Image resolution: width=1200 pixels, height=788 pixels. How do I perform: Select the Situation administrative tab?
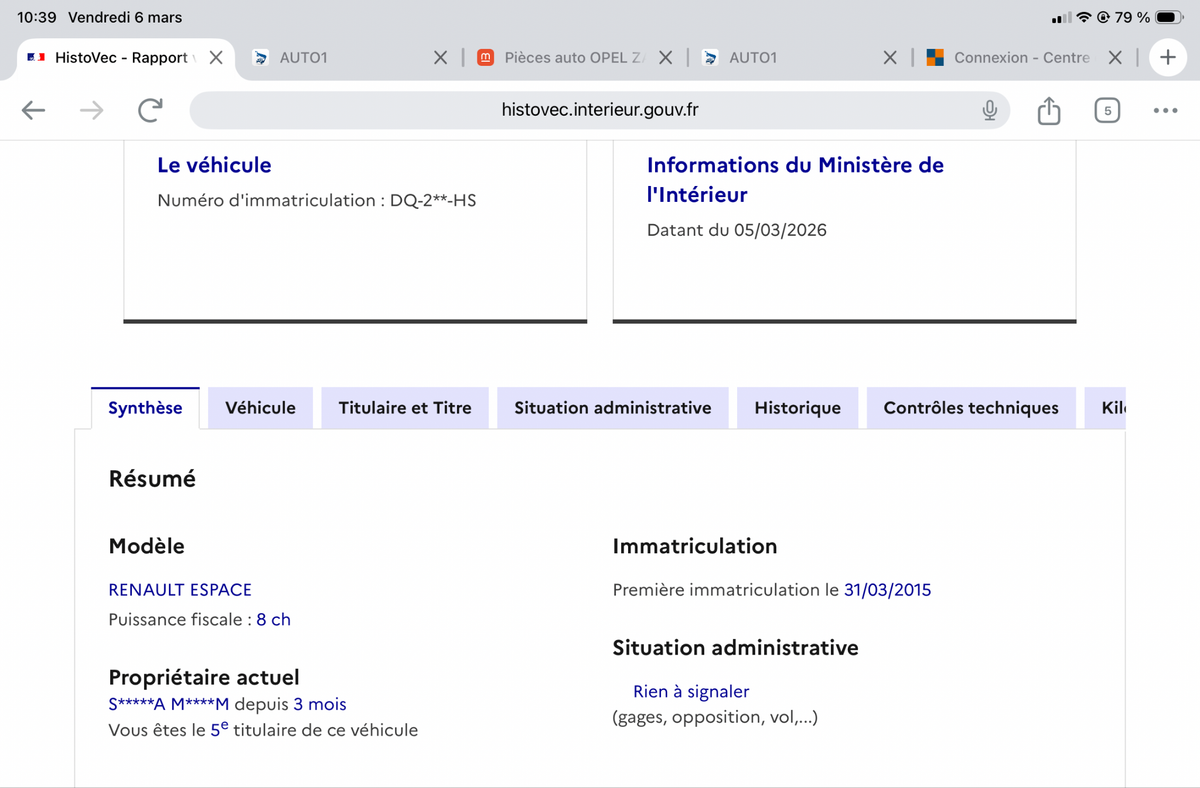click(612, 408)
